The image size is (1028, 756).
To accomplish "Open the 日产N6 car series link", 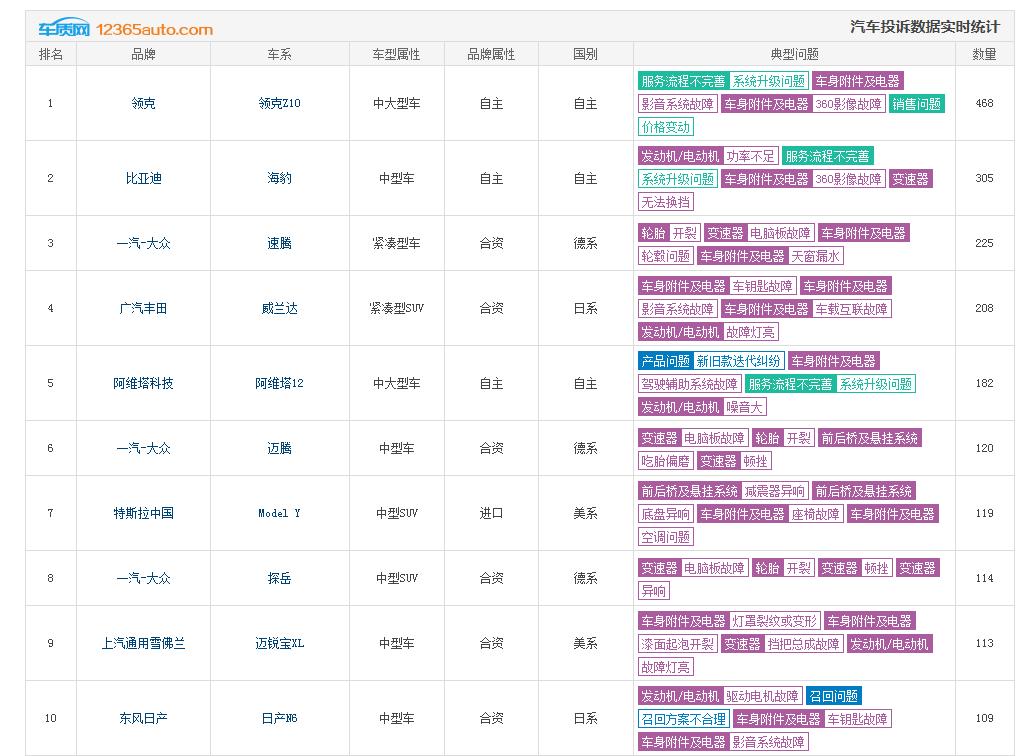I will point(279,719).
